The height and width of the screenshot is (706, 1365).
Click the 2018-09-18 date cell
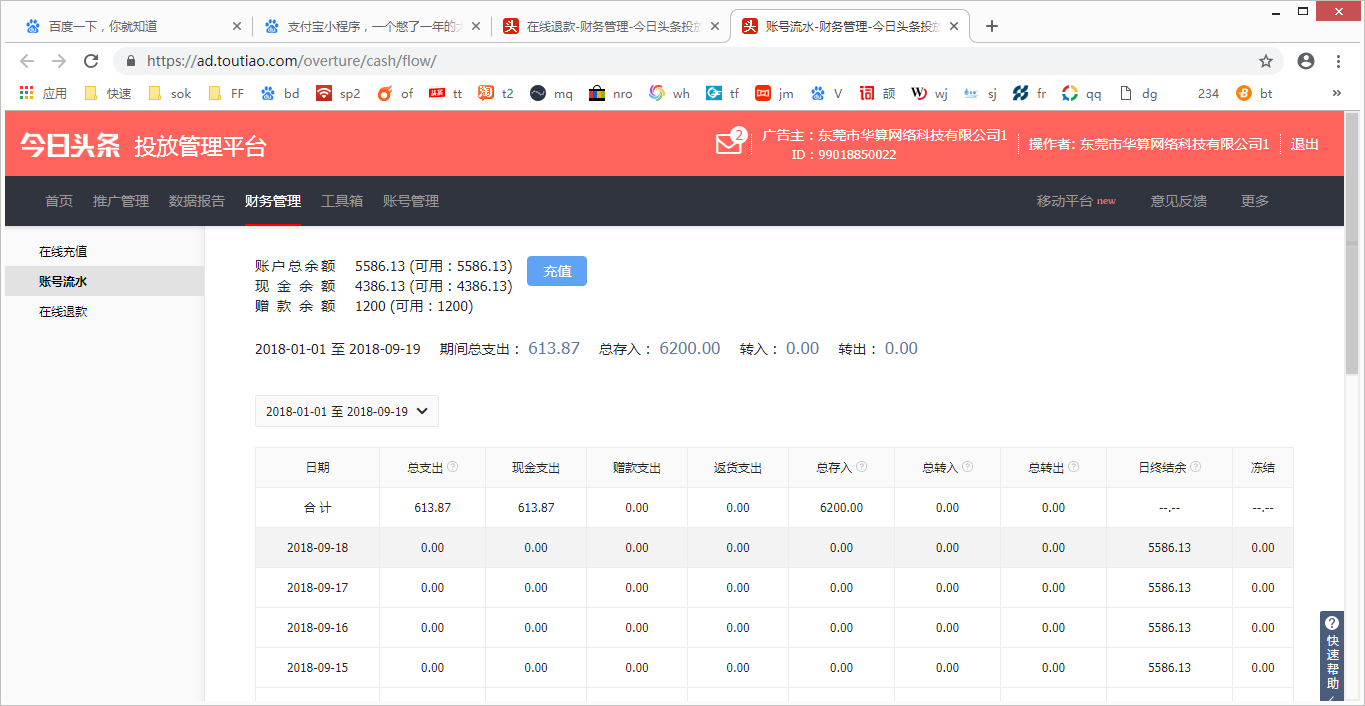[317, 548]
